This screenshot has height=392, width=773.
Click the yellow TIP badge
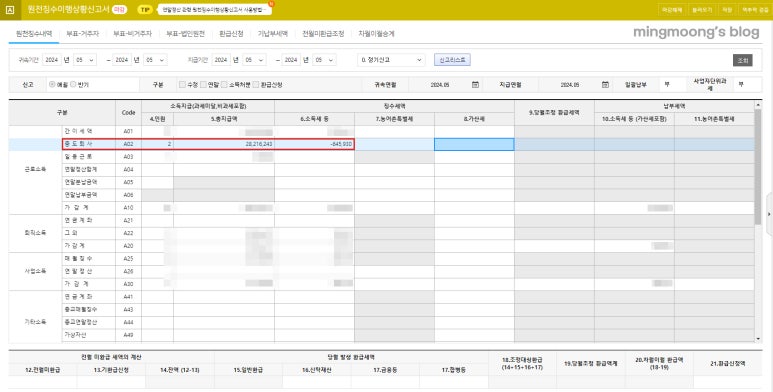(145, 10)
